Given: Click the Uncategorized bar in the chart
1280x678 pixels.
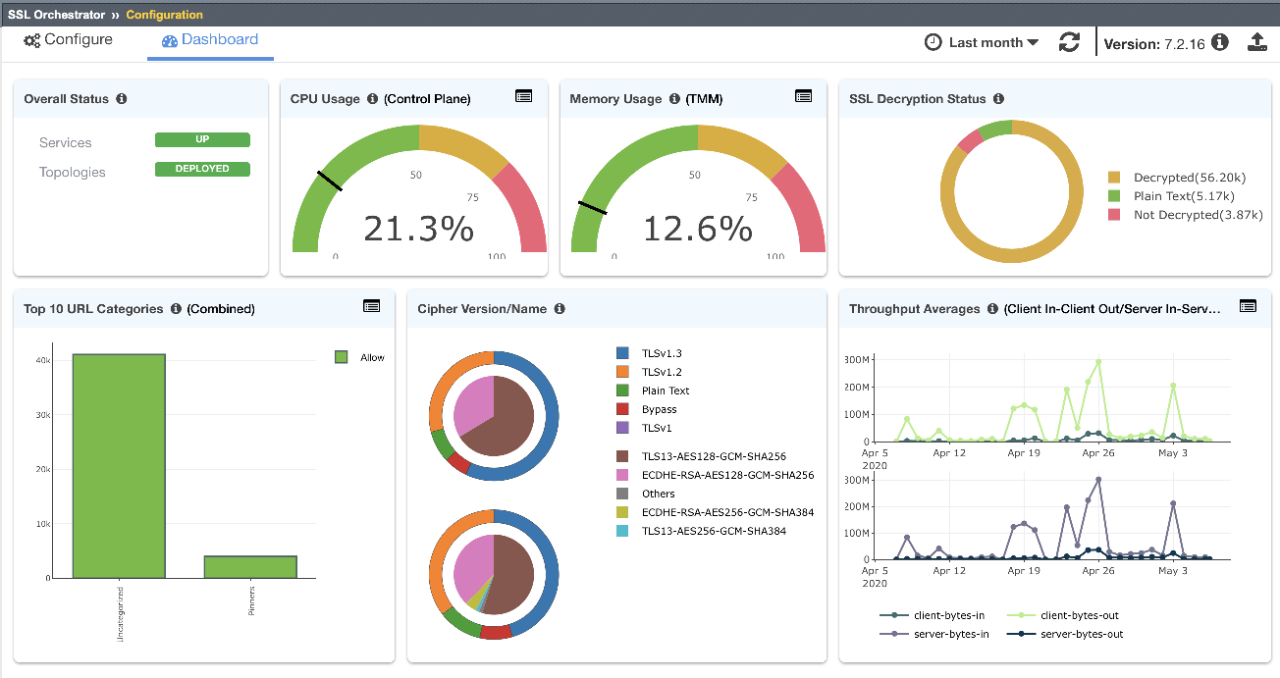Looking at the screenshot, I should click(119, 466).
